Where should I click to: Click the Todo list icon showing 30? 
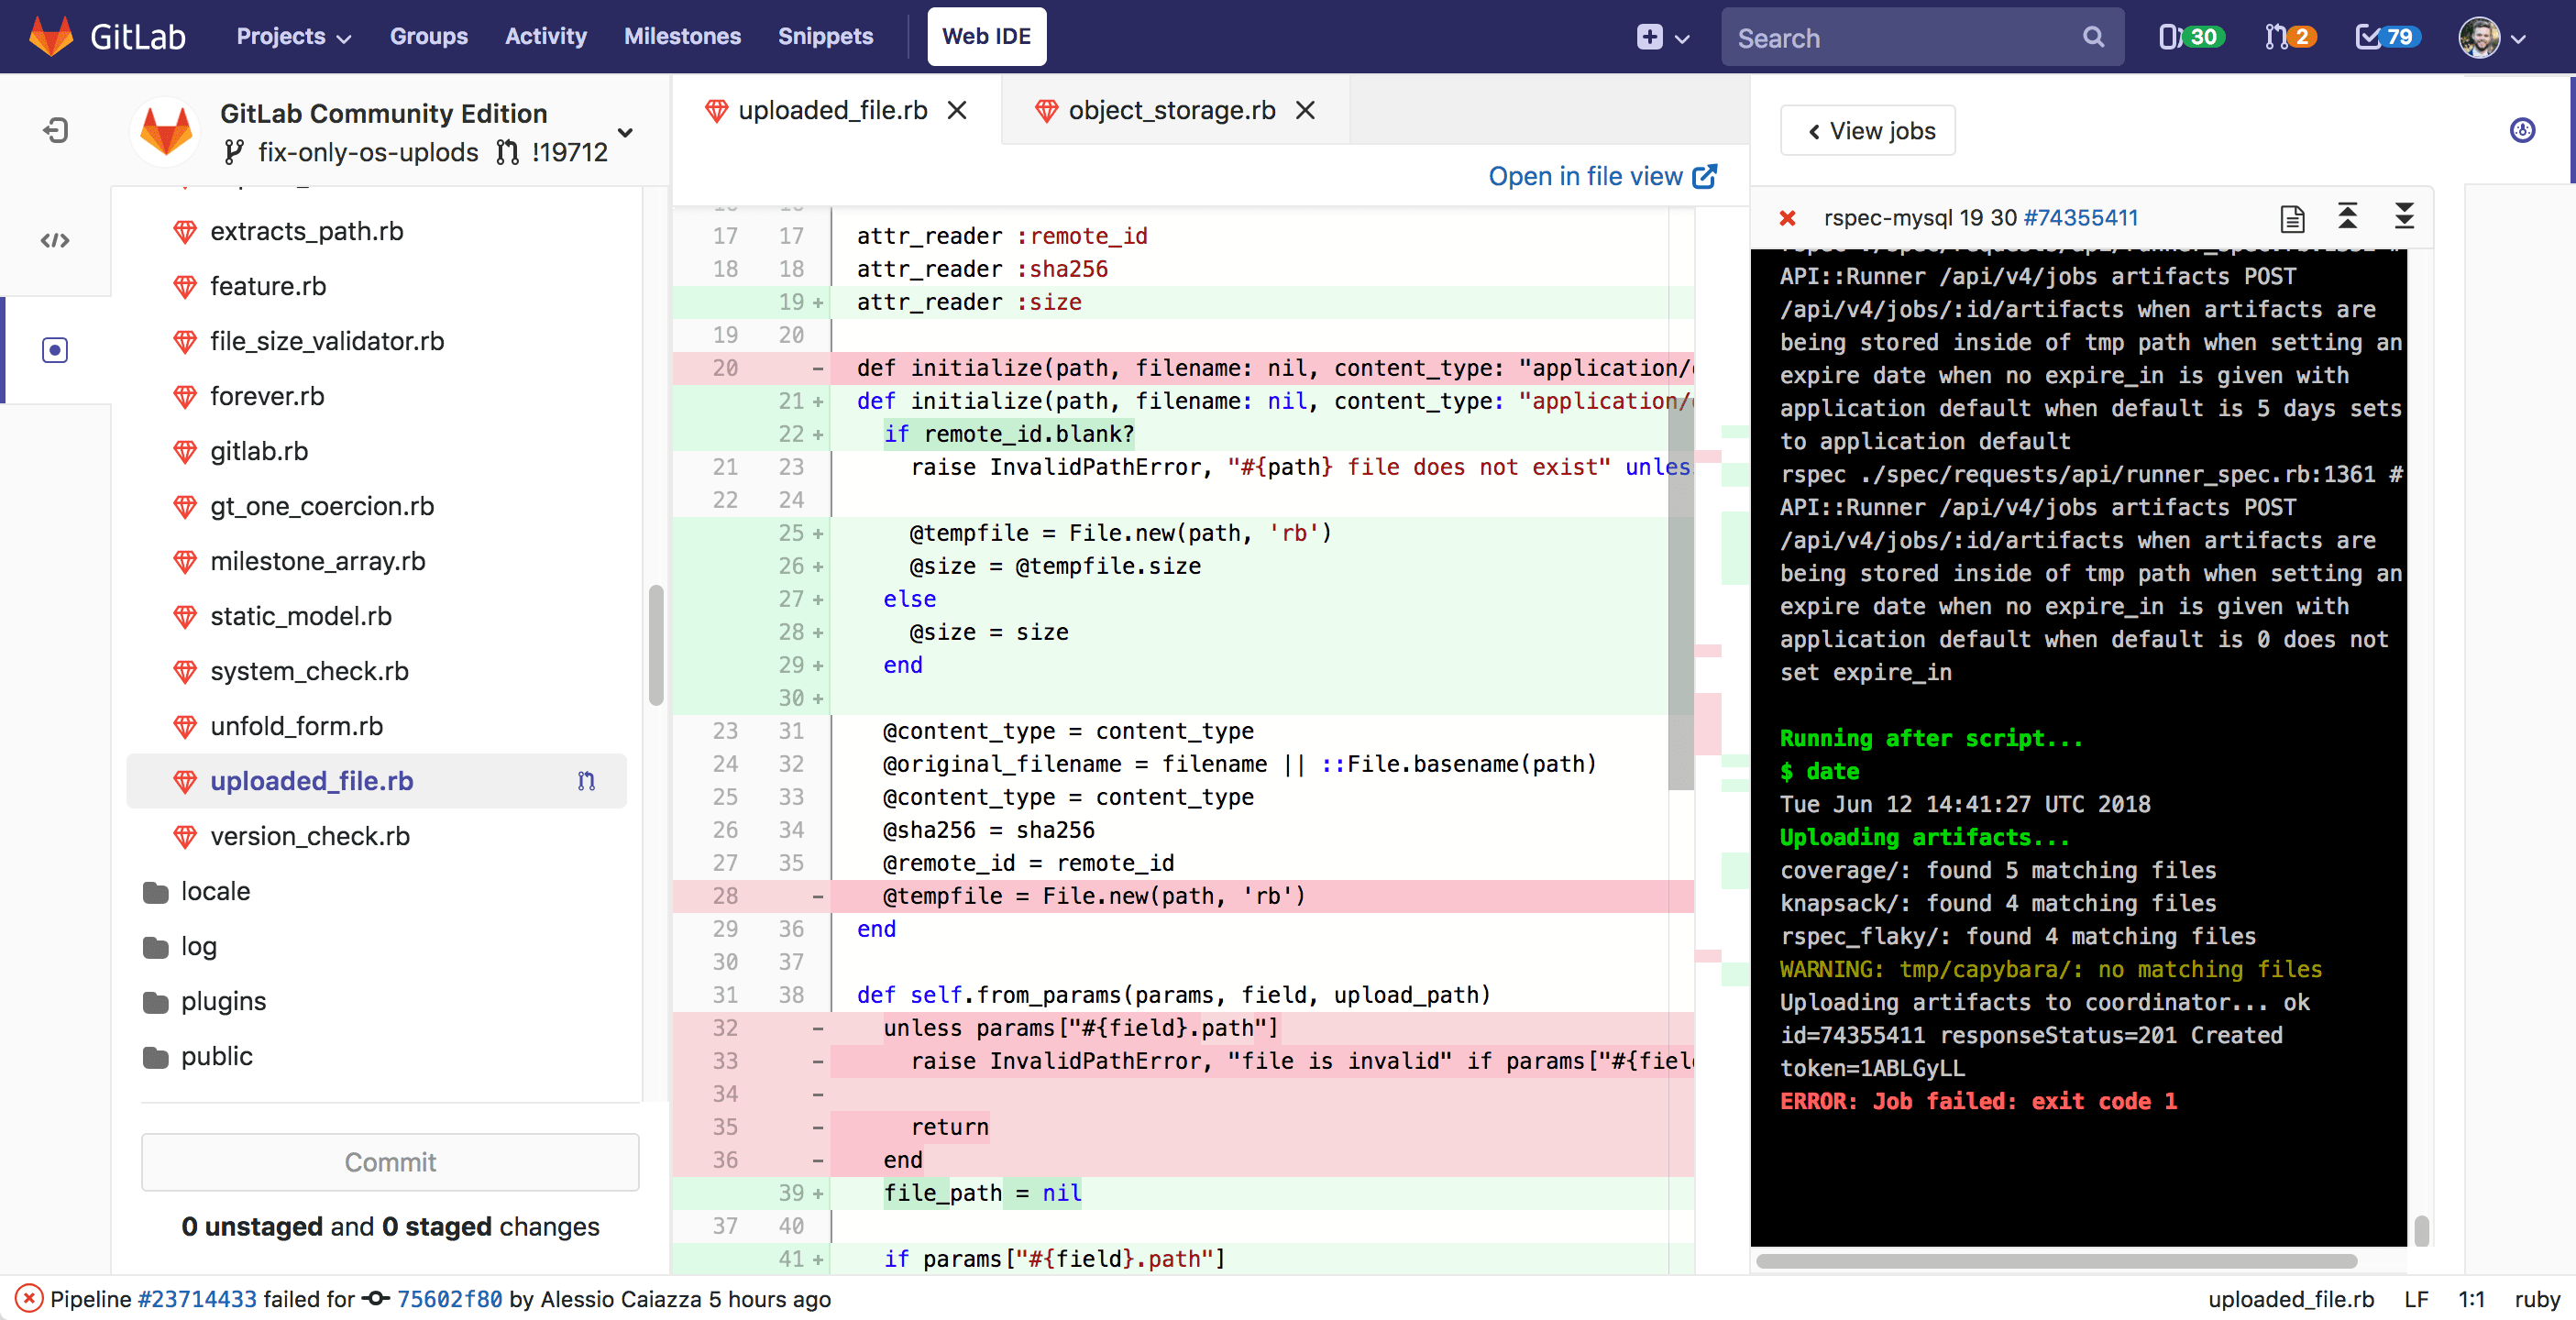2187,37
